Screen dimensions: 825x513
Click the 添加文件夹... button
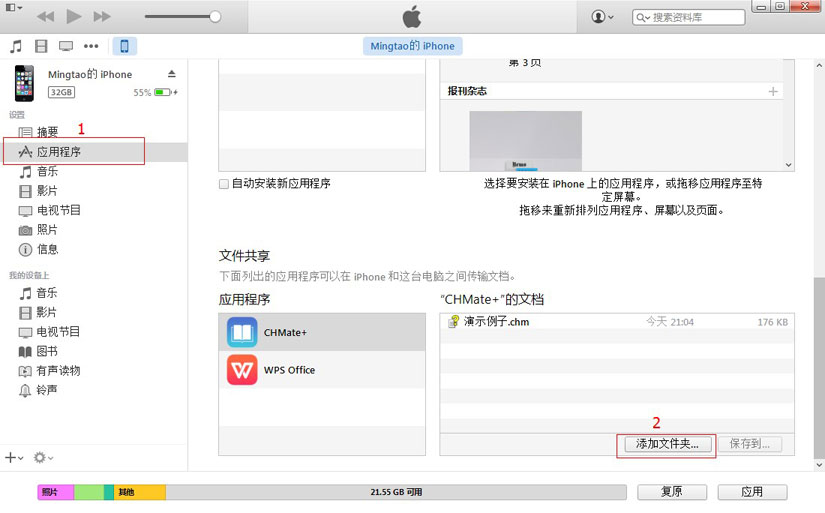[668, 444]
